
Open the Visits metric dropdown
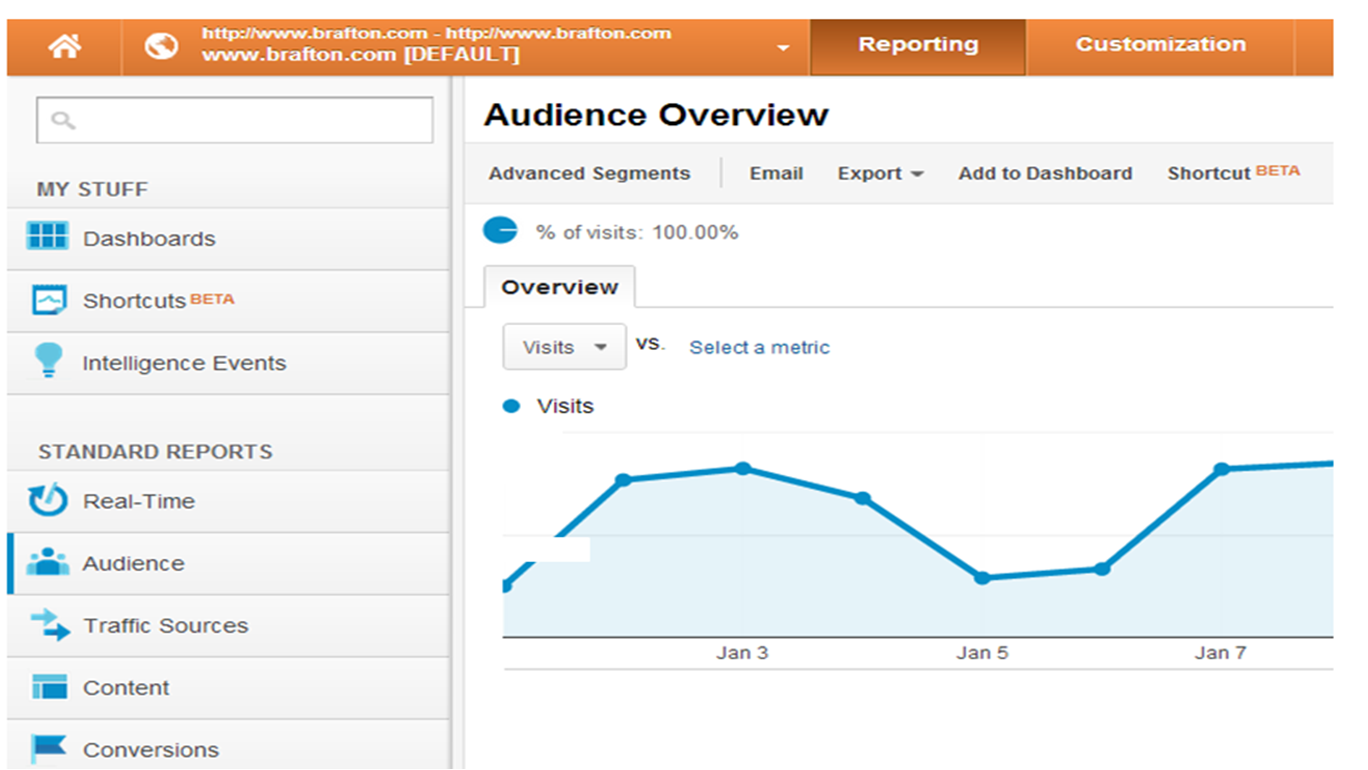coord(565,347)
